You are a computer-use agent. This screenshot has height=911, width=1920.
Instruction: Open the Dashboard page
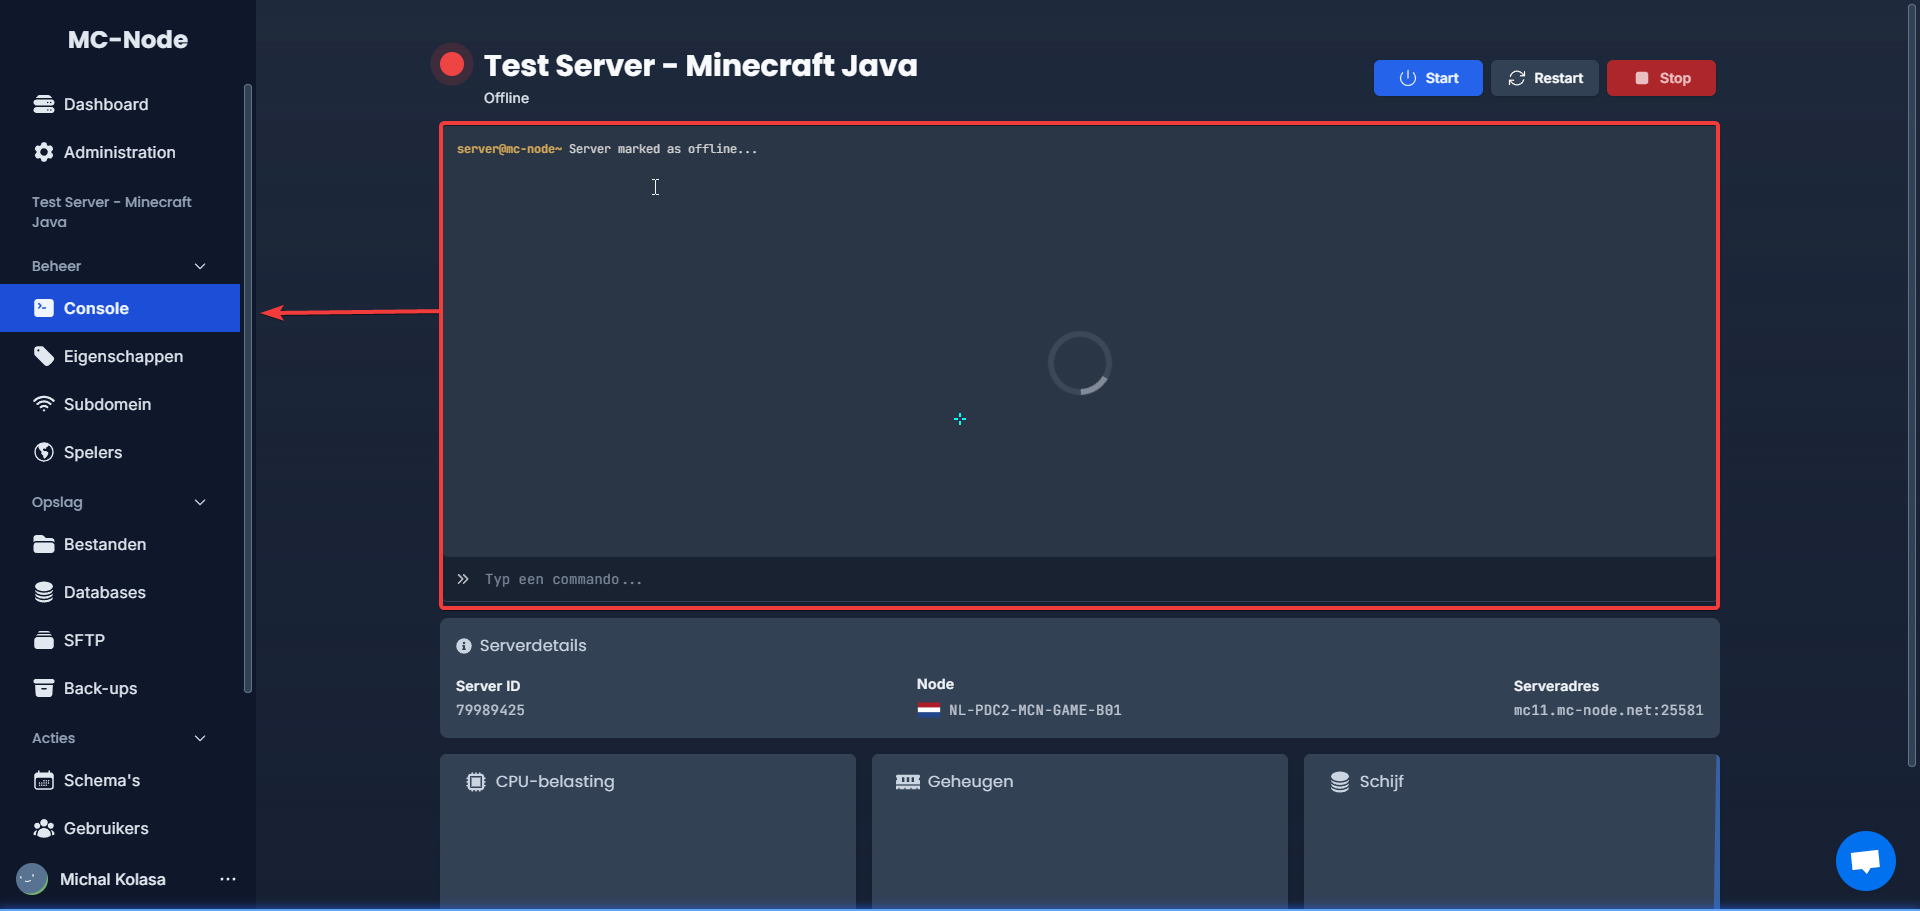click(120, 104)
